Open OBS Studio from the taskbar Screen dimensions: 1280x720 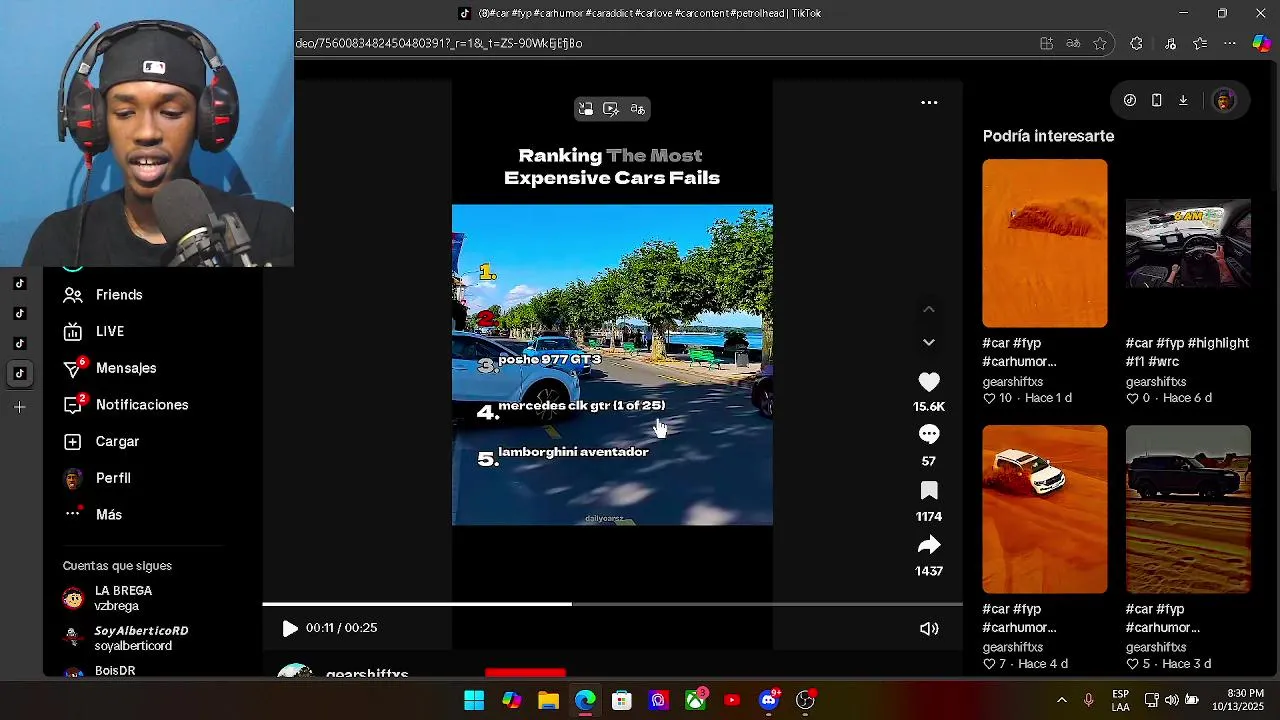(805, 700)
